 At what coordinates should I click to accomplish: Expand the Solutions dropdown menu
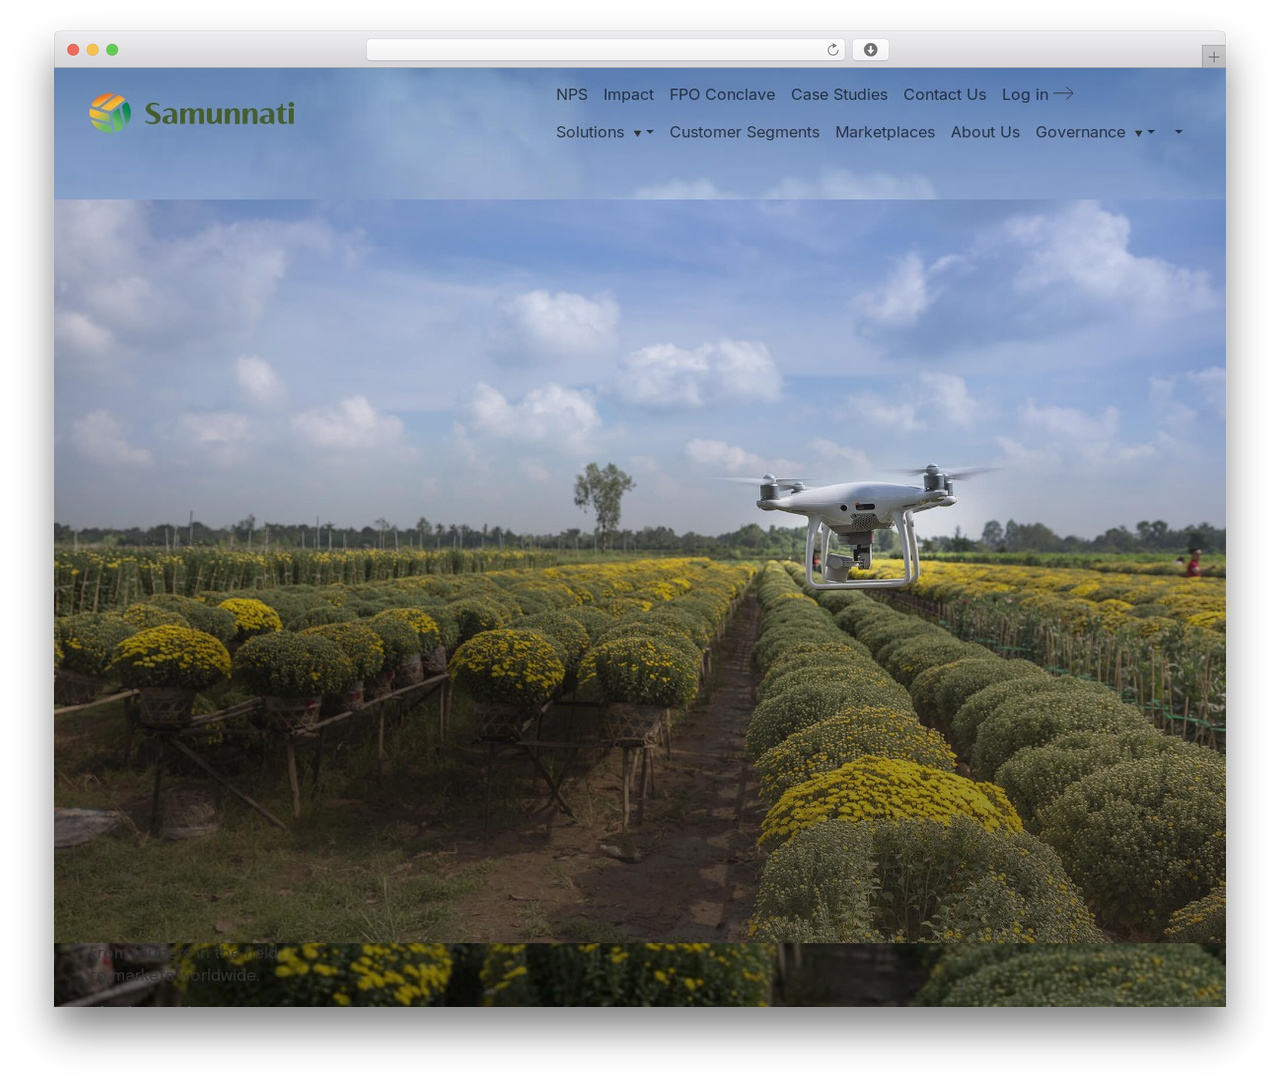click(604, 132)
